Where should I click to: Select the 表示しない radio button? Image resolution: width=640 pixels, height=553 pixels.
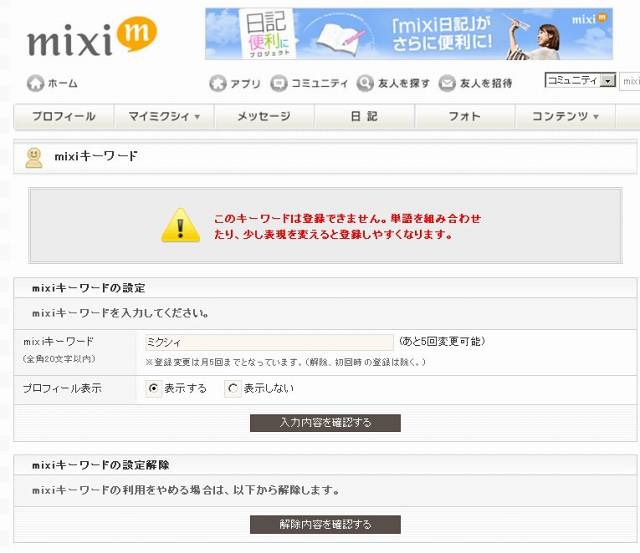(x=233, y=388)
